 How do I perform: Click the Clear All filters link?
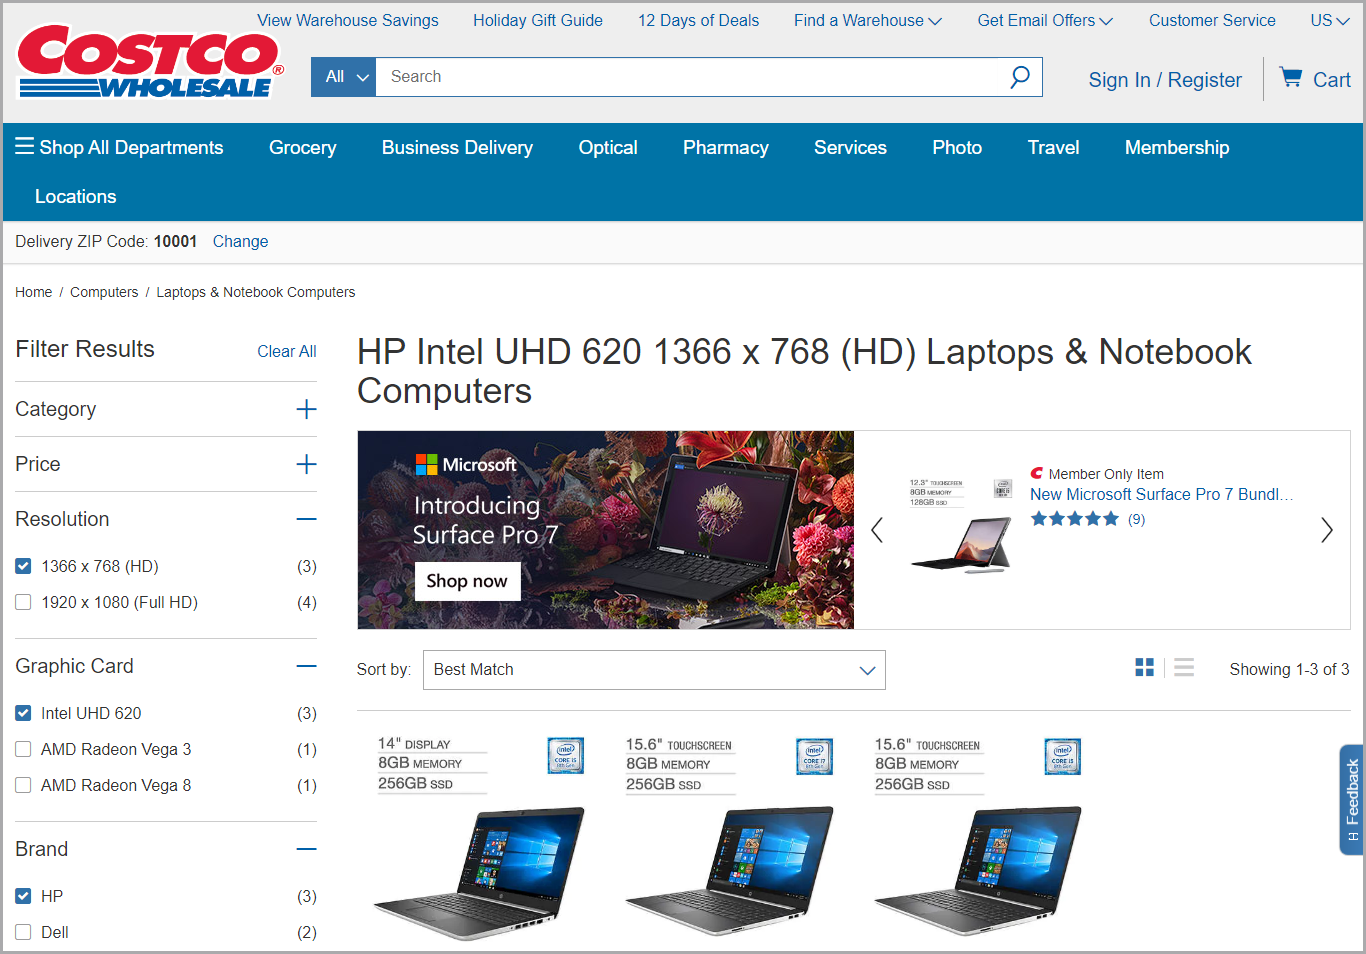(286, 352)
